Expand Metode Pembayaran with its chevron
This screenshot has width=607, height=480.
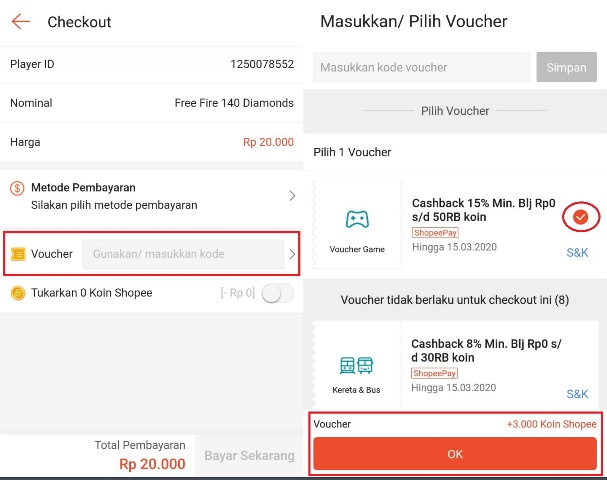tap(292, 196)
